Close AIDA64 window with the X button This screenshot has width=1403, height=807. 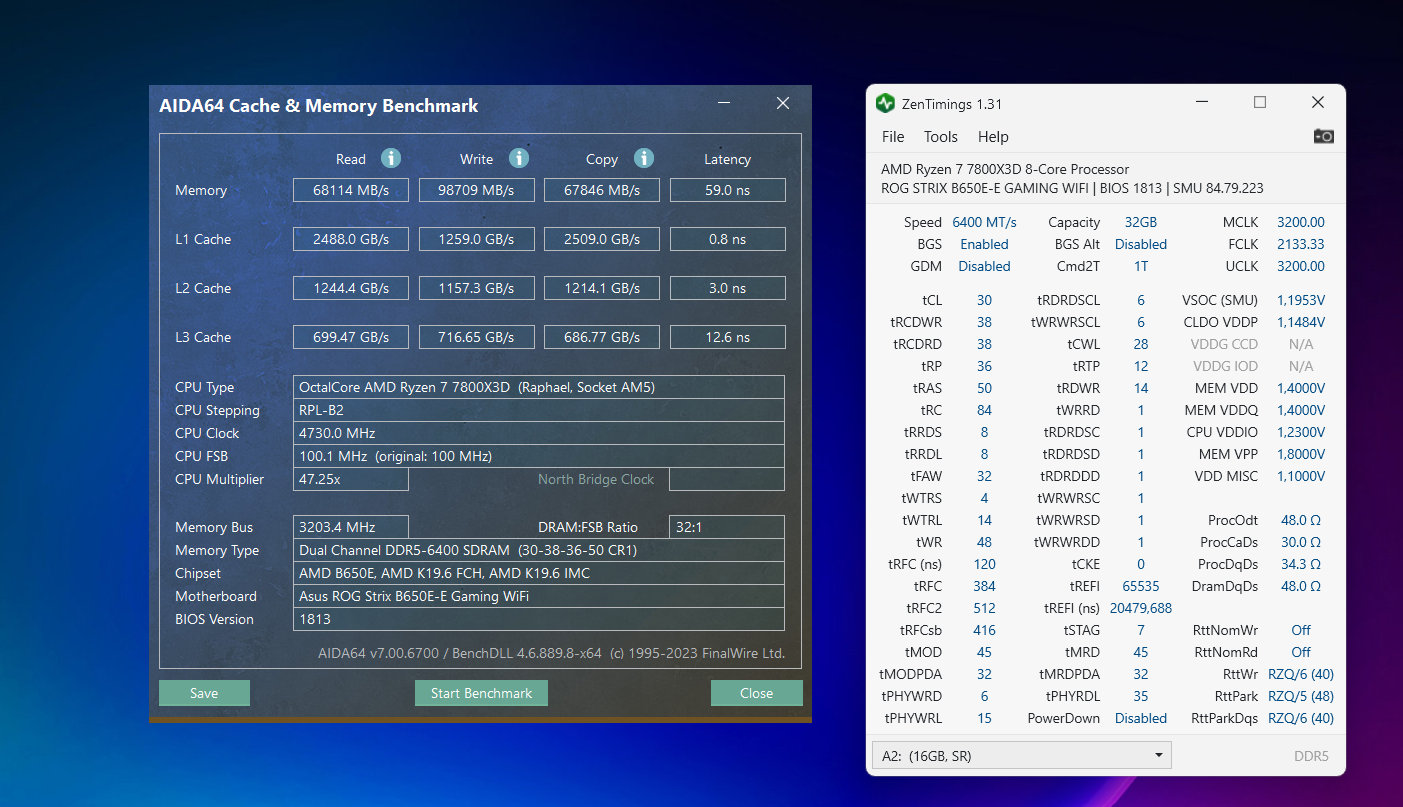(x=783, y=103)
